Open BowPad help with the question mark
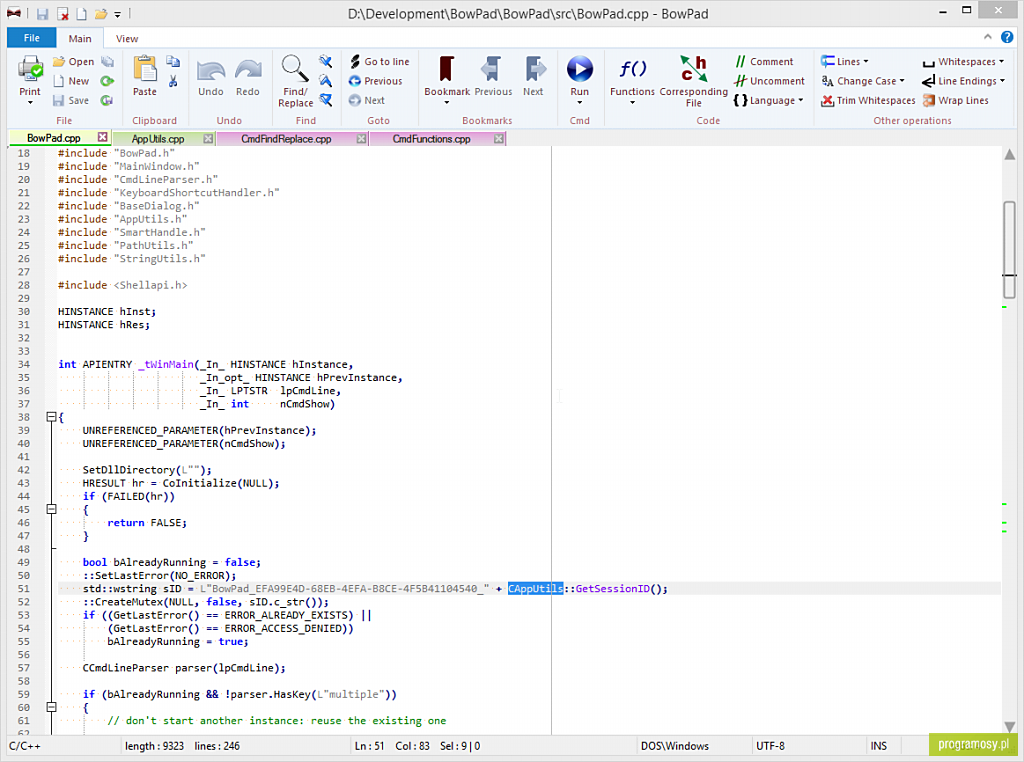The image size is (1024, 762). tap(1007, 37)
